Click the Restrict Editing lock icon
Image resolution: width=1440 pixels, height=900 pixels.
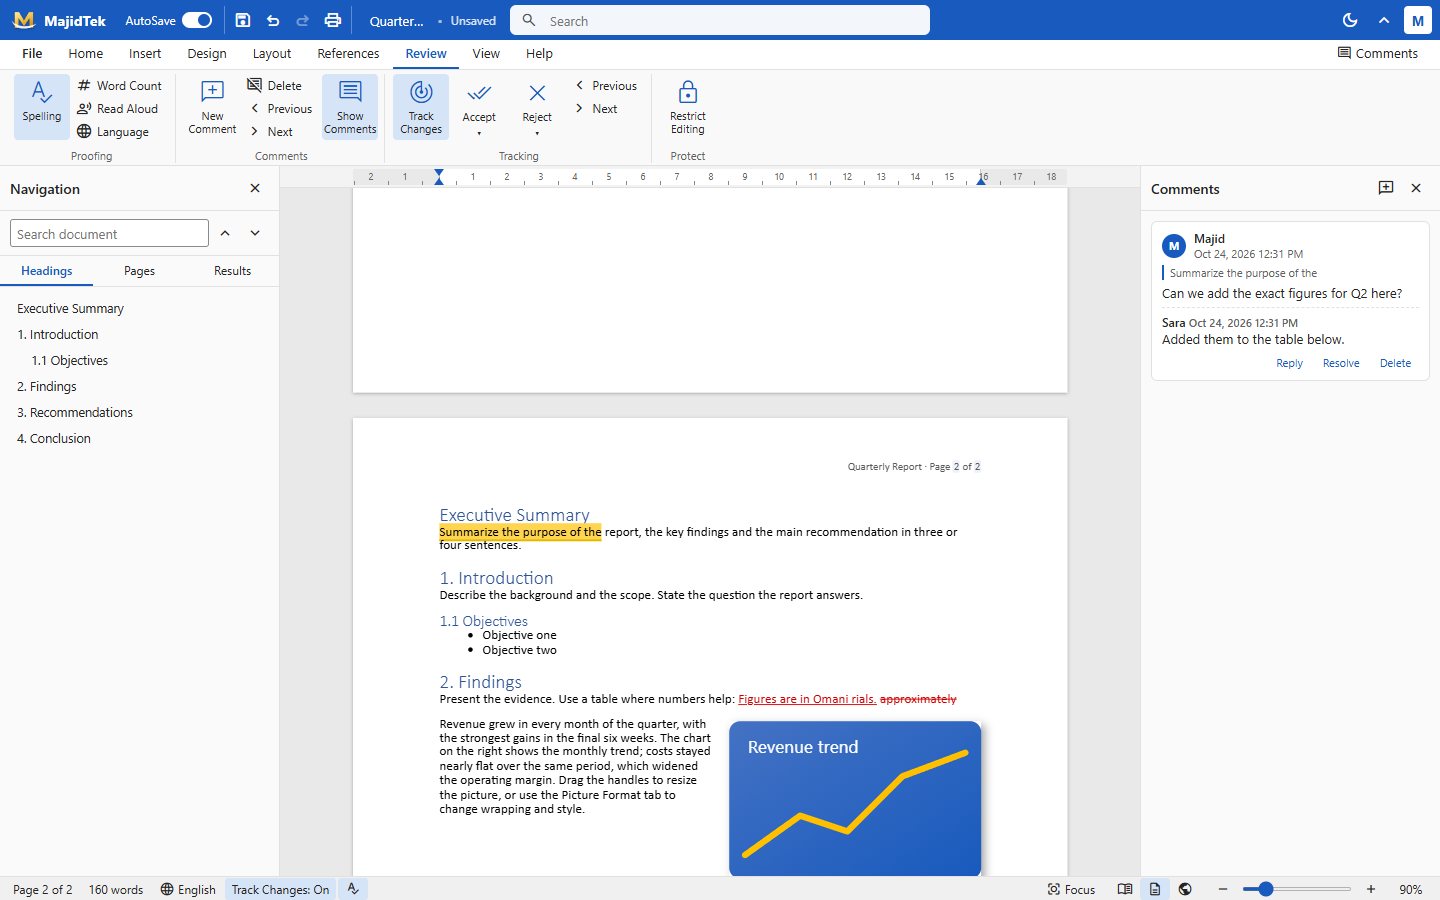coord(688,92)
